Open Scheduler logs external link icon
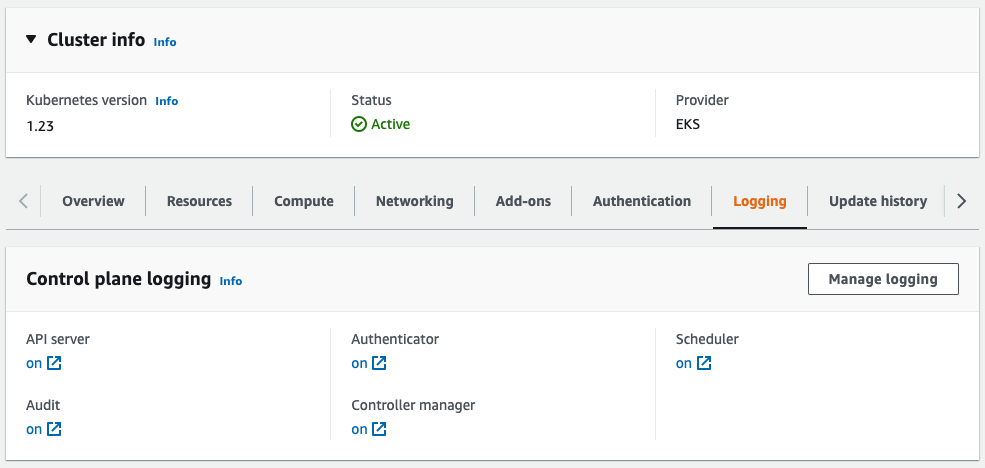The height and width of the screenshot is (468, 985). [704, 363]
